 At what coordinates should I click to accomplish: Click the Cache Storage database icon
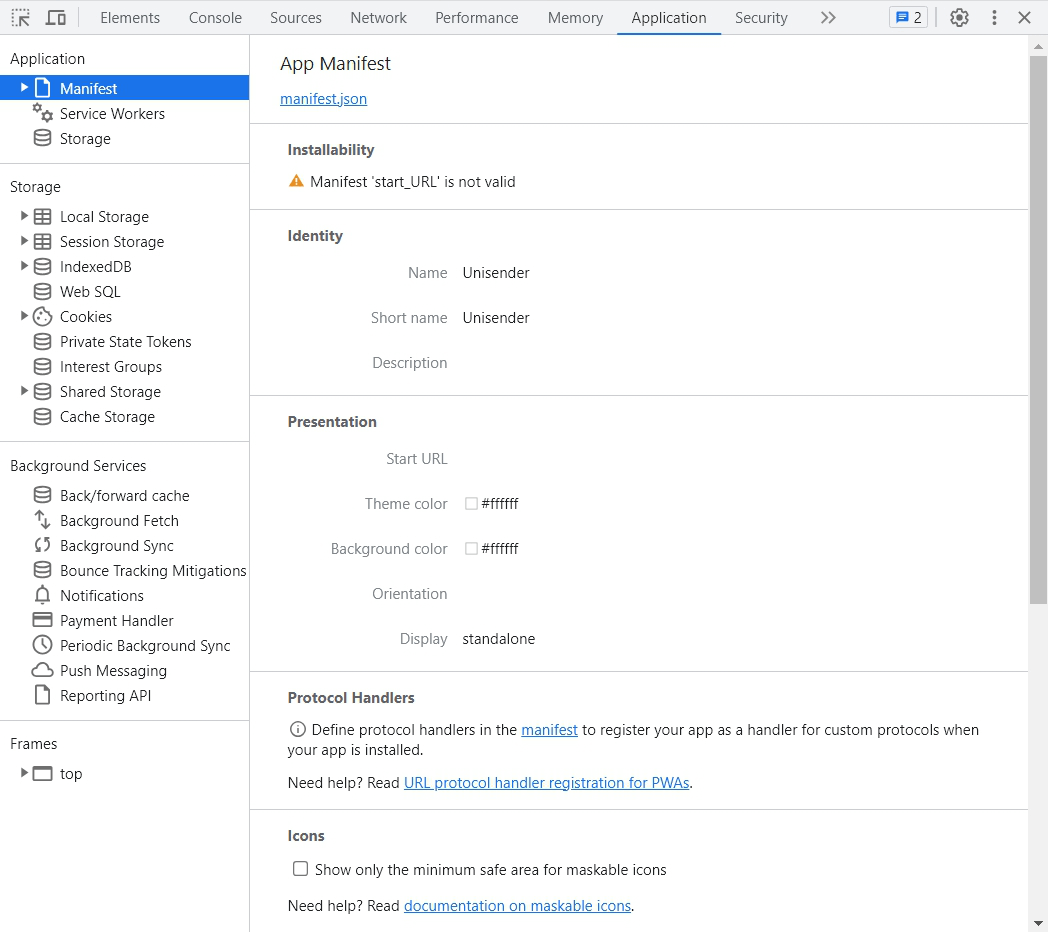tap(43, 416)
